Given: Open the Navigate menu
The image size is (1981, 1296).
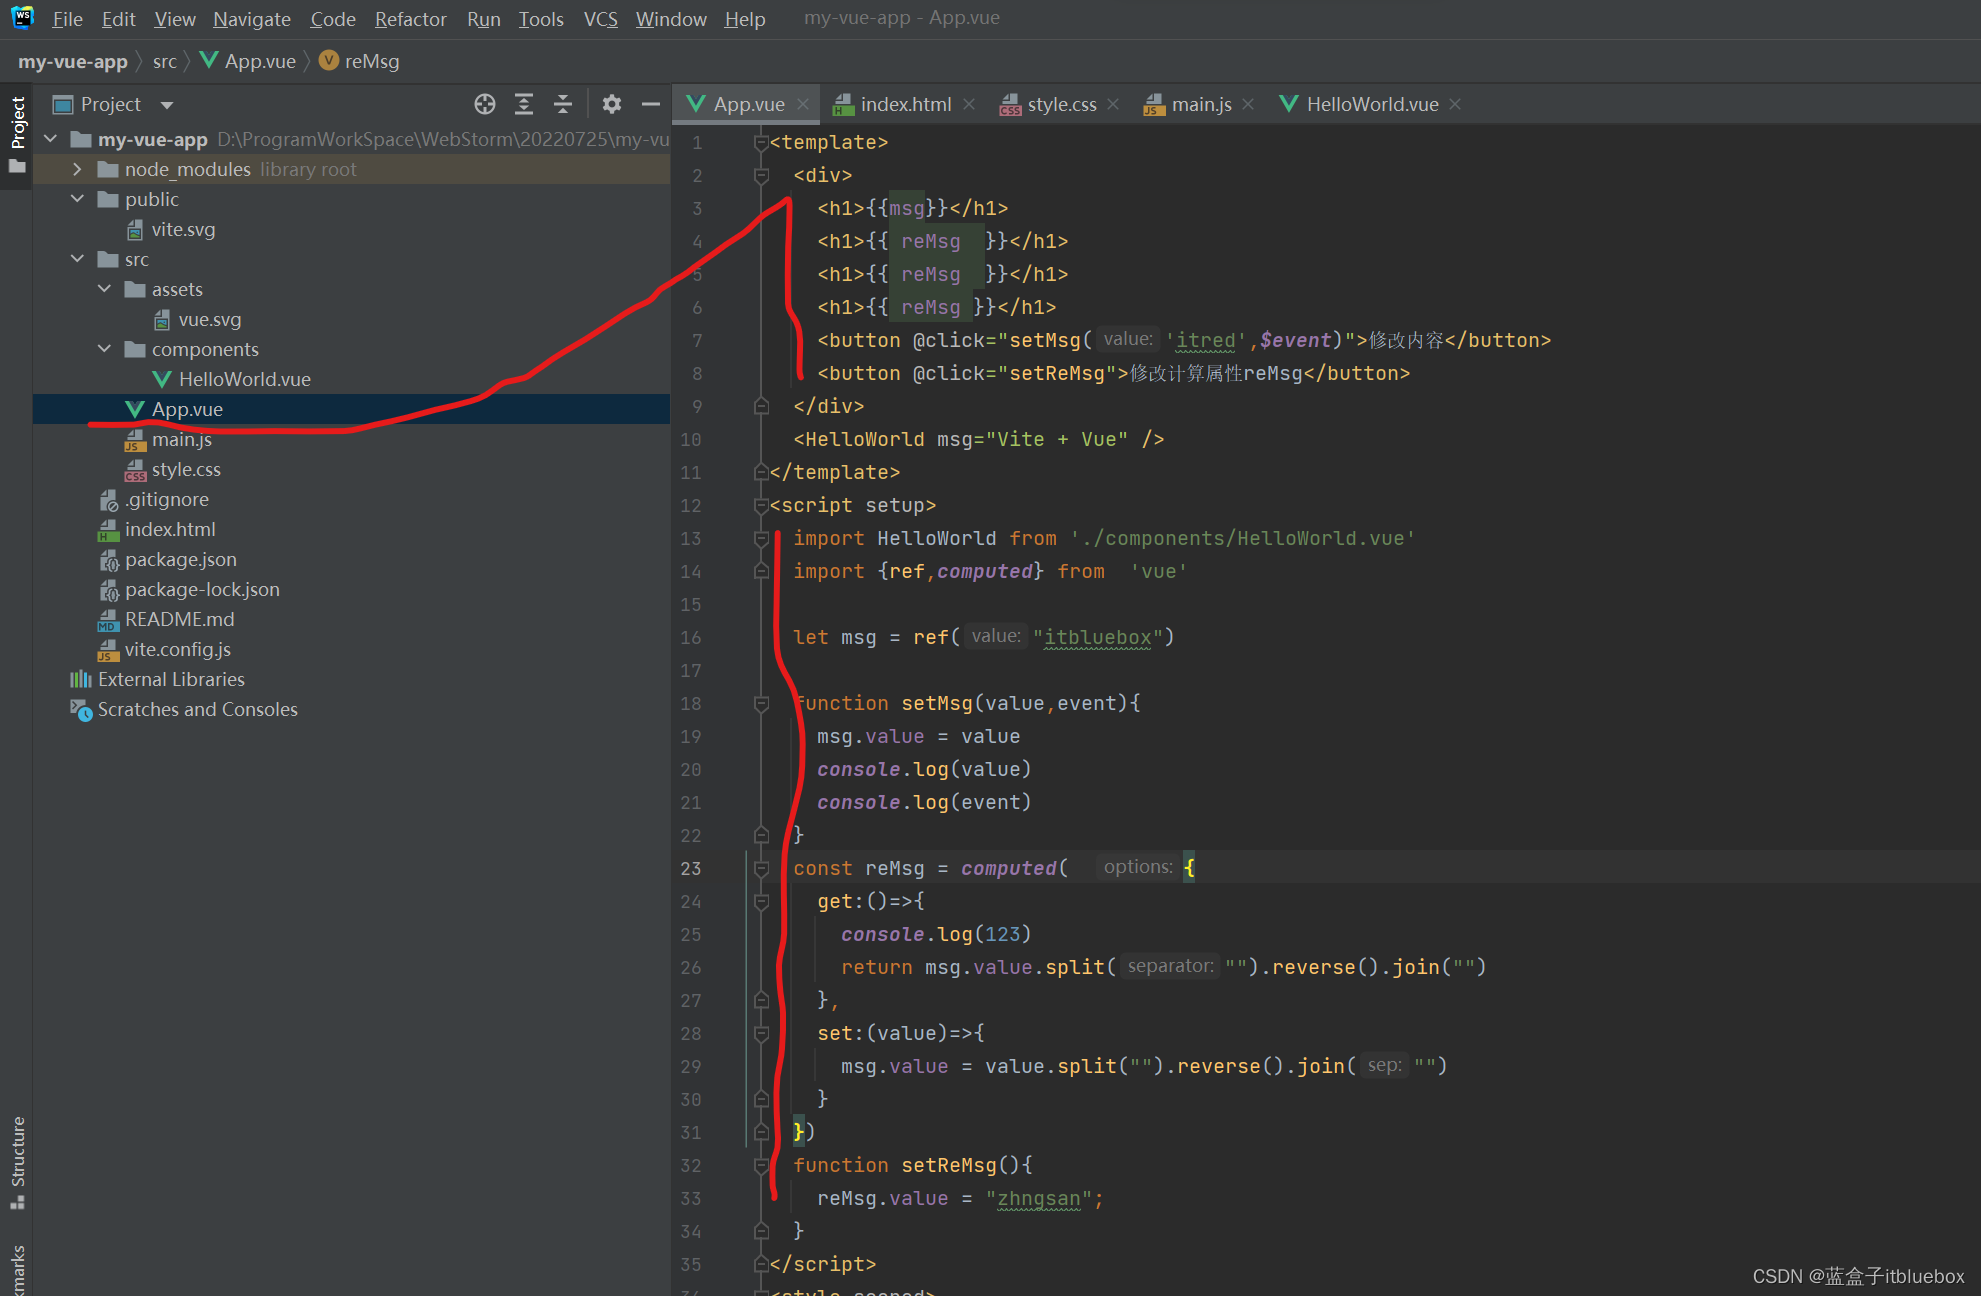Looking at the screenshot, I should (x=251, y=19).
